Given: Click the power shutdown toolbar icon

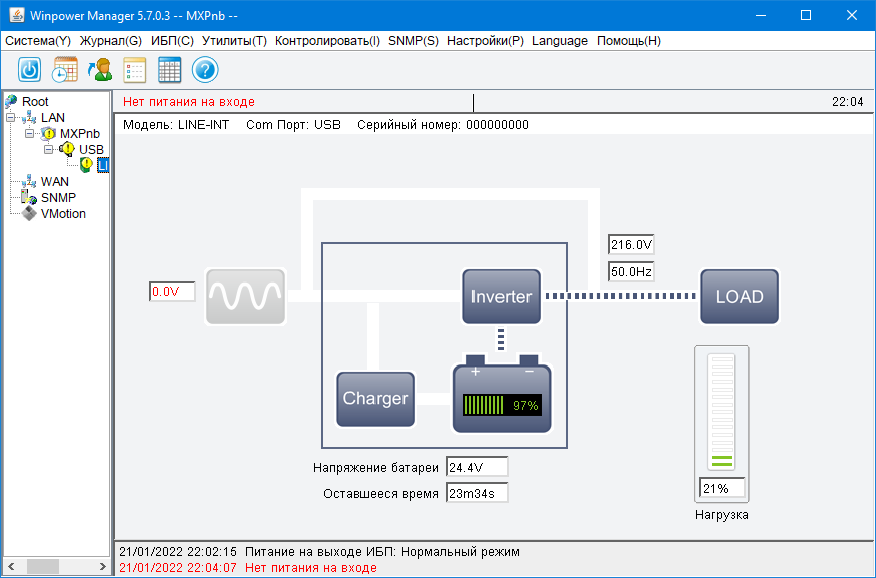Looking at the screenshot, I should point(30,70).
